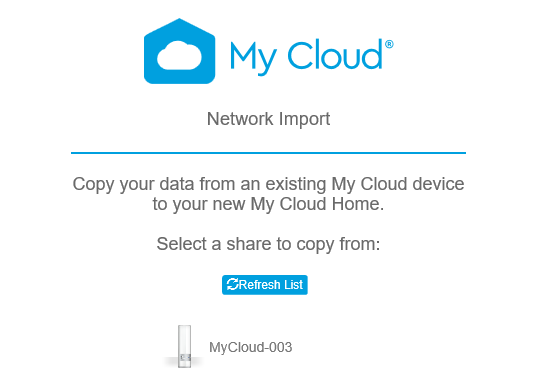
Task: Click the LED panel on the device image
Action: [185, 358]
